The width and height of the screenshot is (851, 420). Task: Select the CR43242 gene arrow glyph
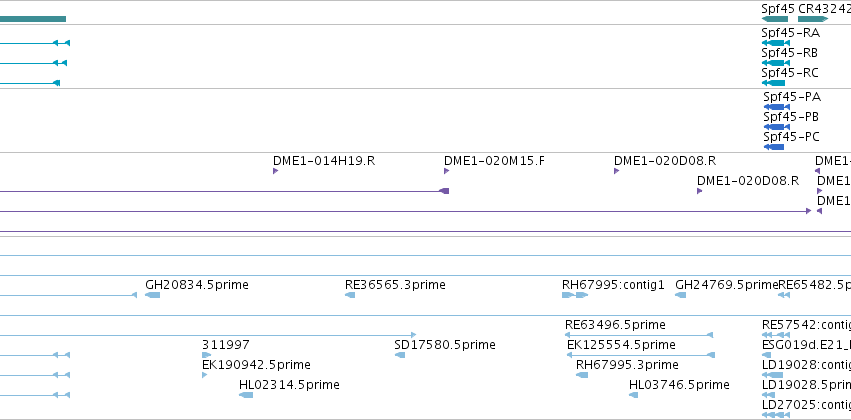(x=813, y=19)
